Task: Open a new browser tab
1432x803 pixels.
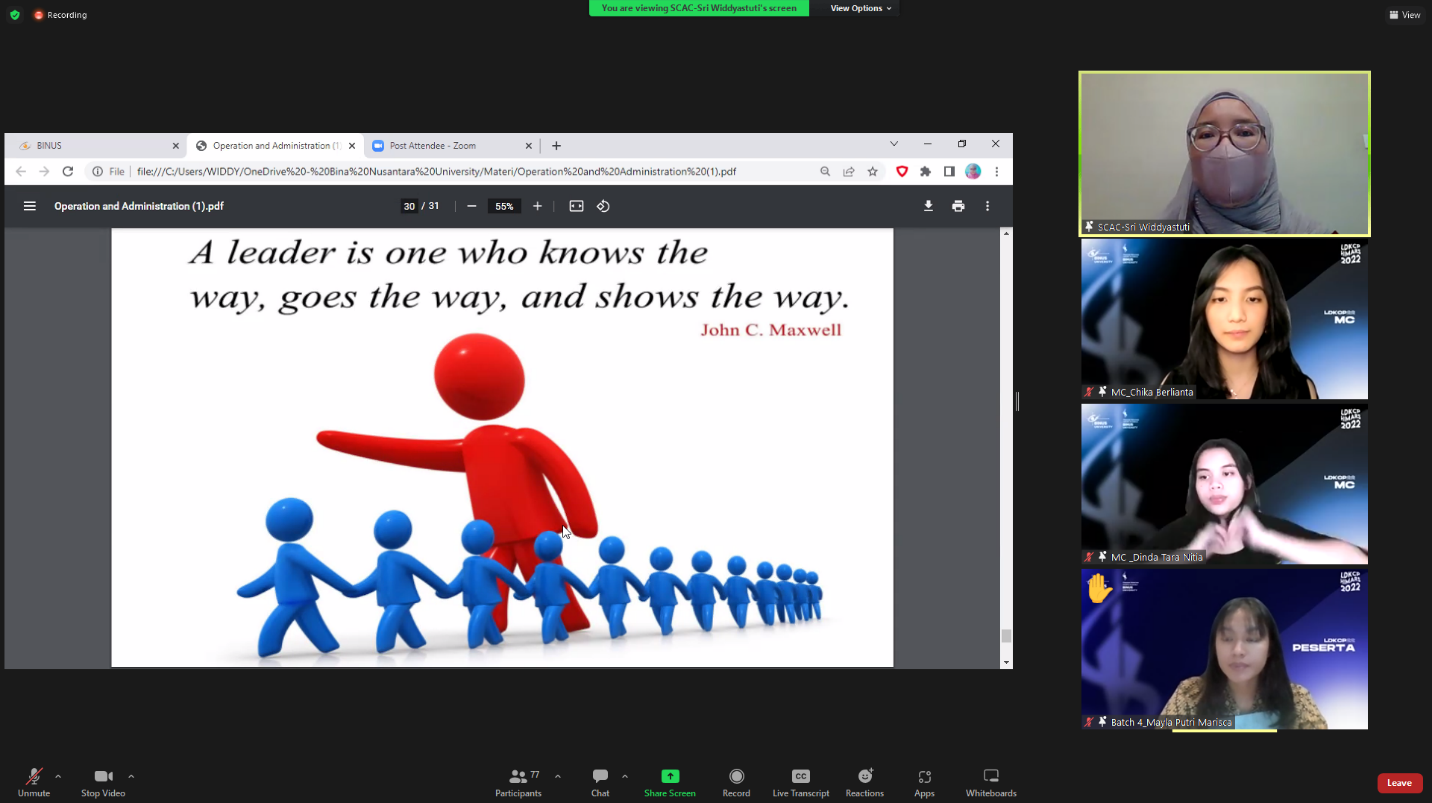Action: coord(557,146)
